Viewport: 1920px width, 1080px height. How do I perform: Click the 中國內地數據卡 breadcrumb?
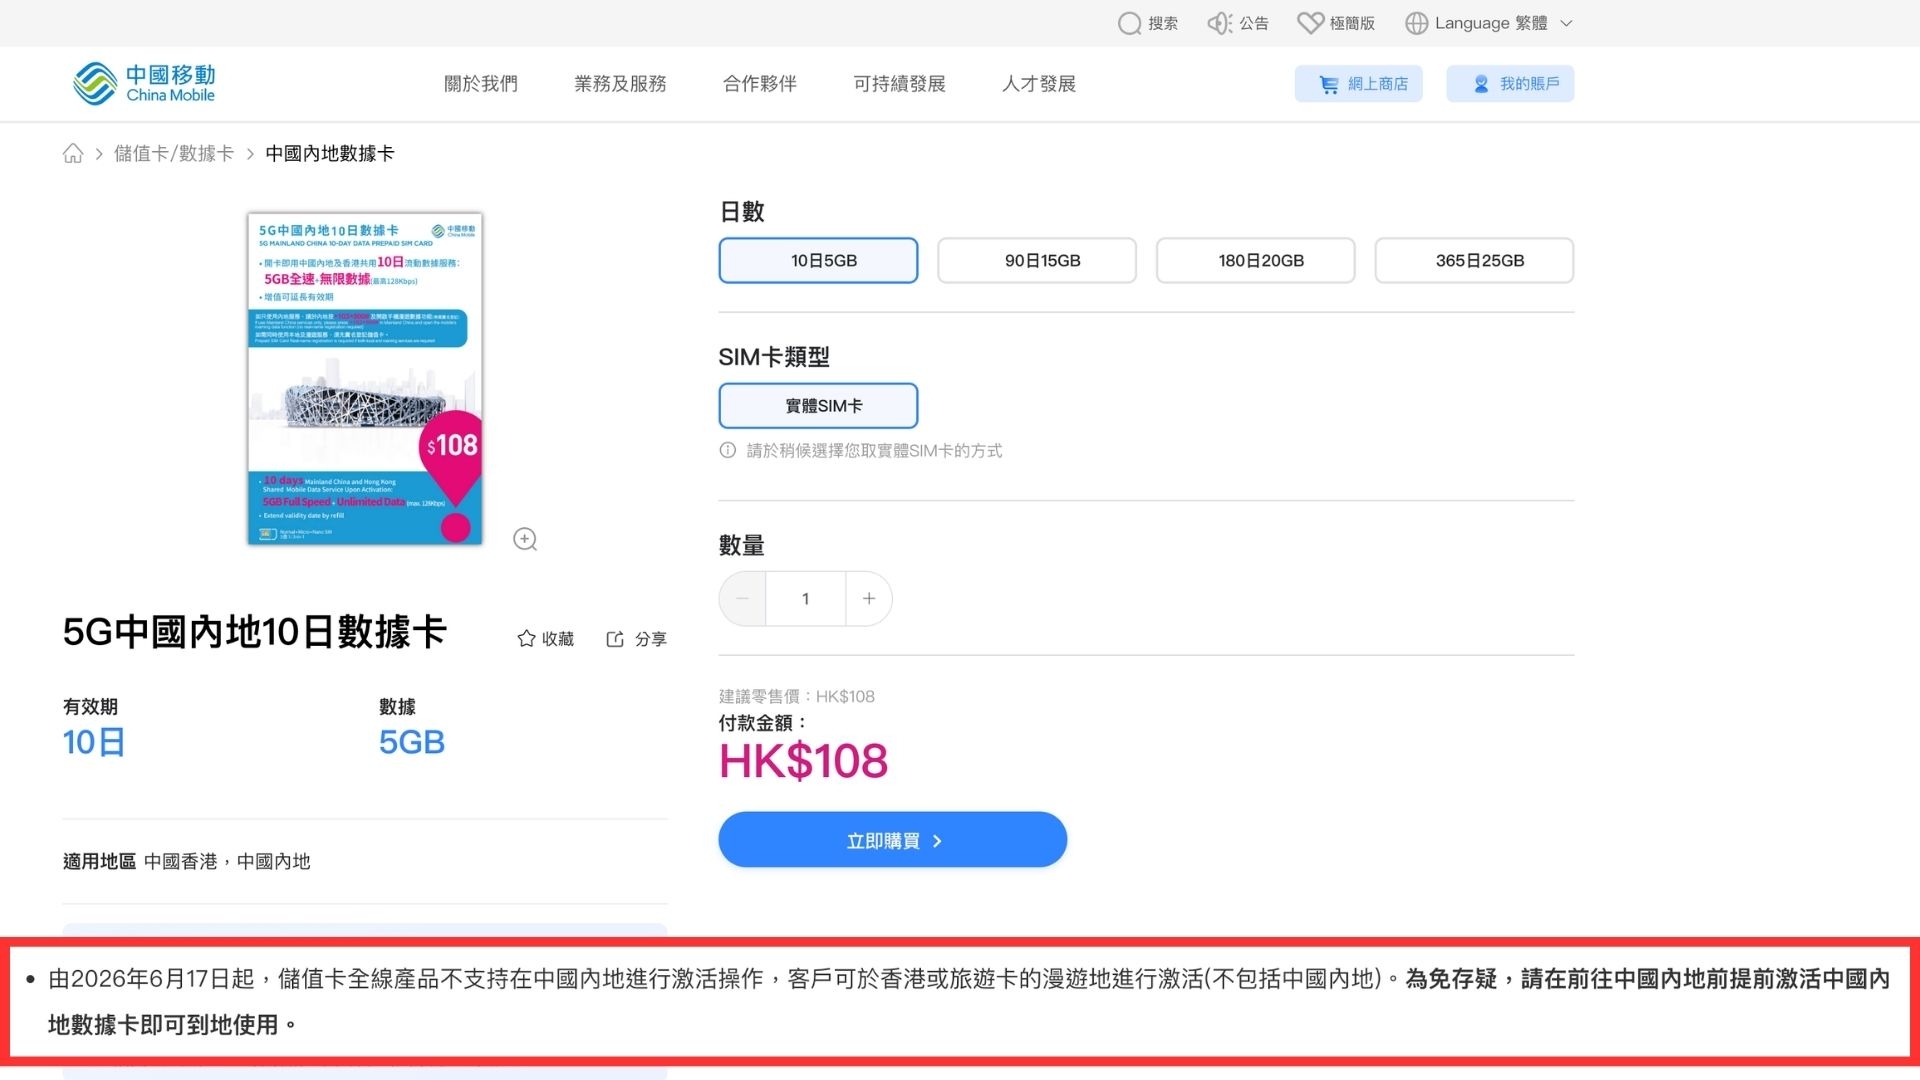[329, 153]
